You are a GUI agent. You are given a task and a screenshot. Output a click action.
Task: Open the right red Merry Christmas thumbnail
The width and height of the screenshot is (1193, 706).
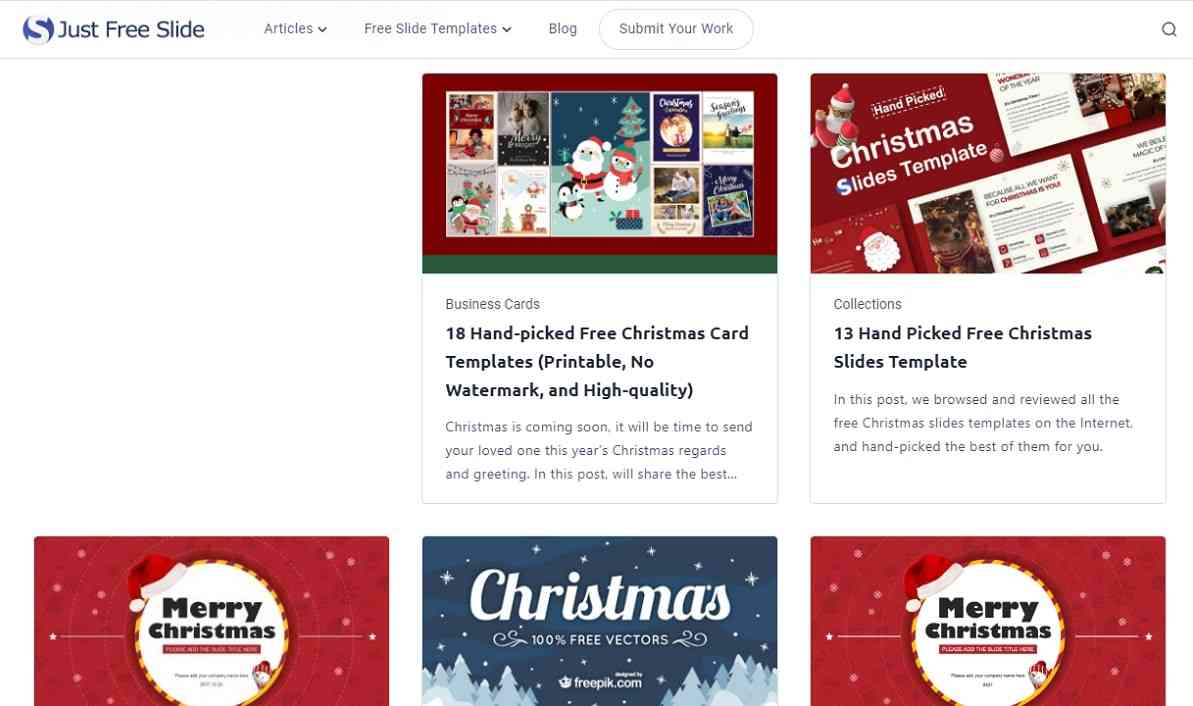(988, 621)
